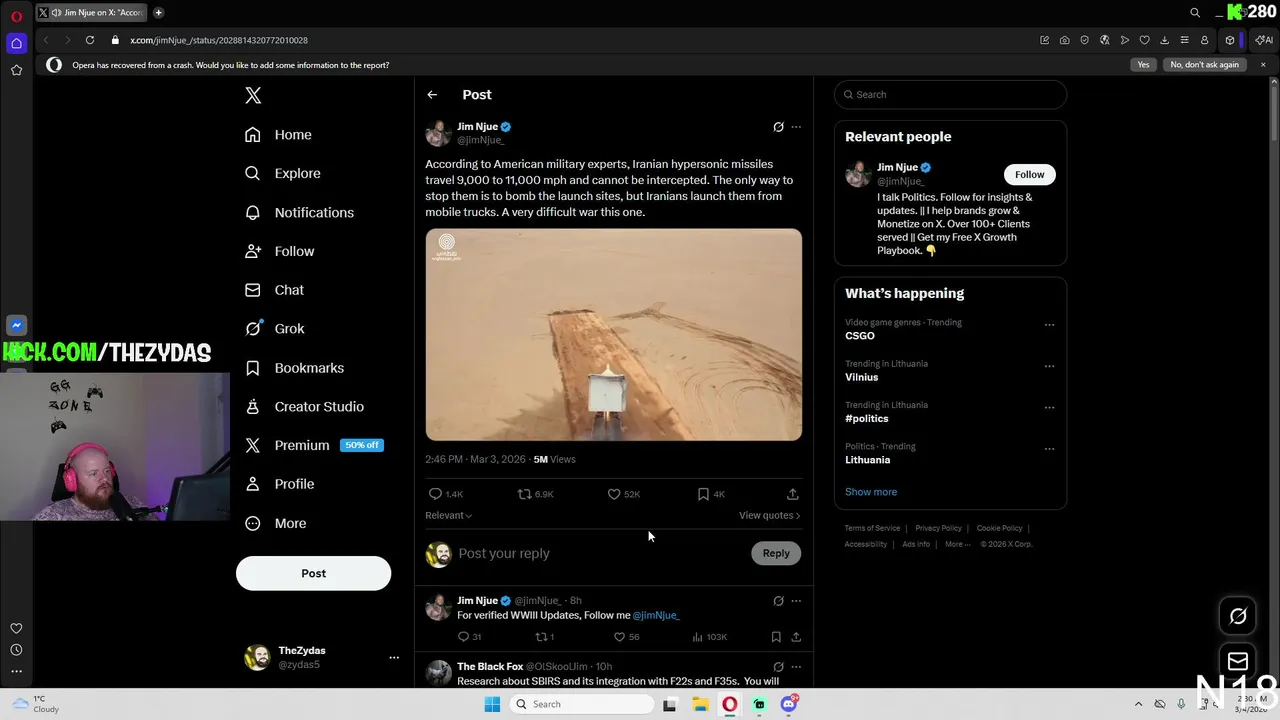Open Messenger in the Opera sidebar
Image resolution: width=1280 pixels, height=720 pixels.
(16, 325)
